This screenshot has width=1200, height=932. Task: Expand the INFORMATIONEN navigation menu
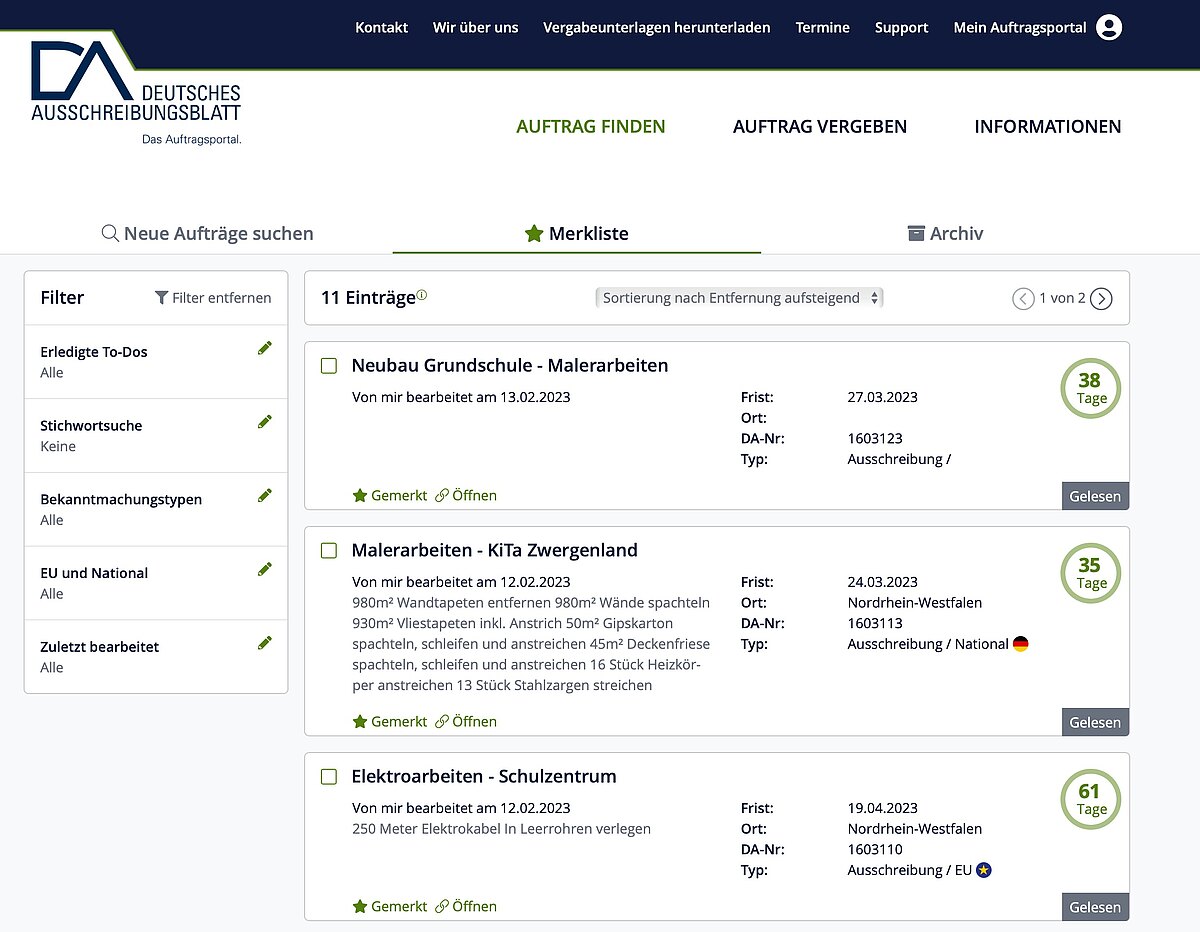(x=1047, y=127)
